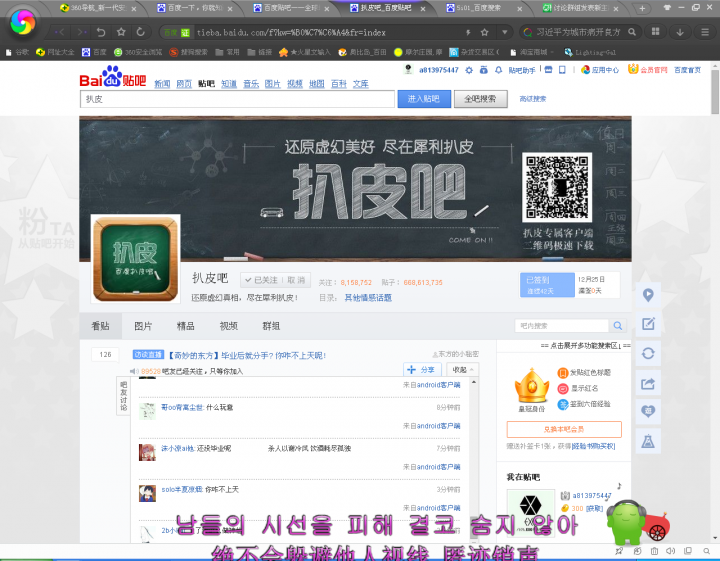Viewport: 720px width, 561px height.
Task: Open the 会员官网 link
Action: click(x=648, y=69)
